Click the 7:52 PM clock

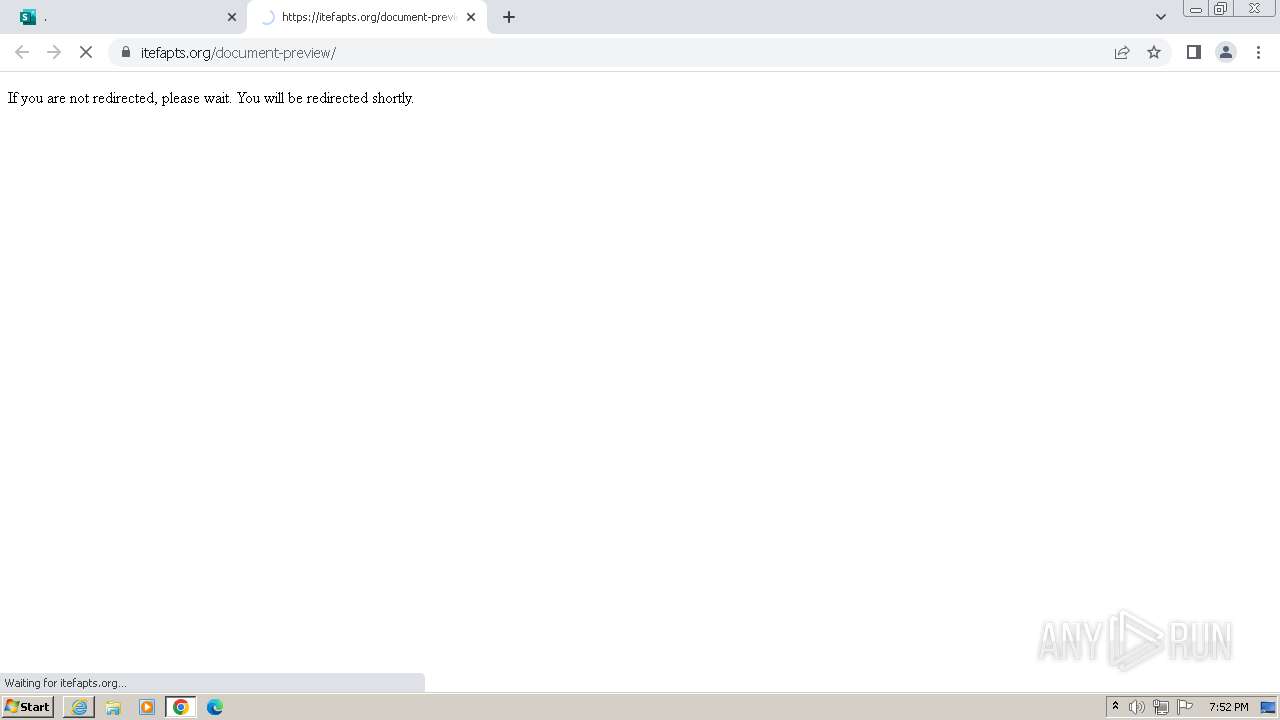coord(1228,707)
